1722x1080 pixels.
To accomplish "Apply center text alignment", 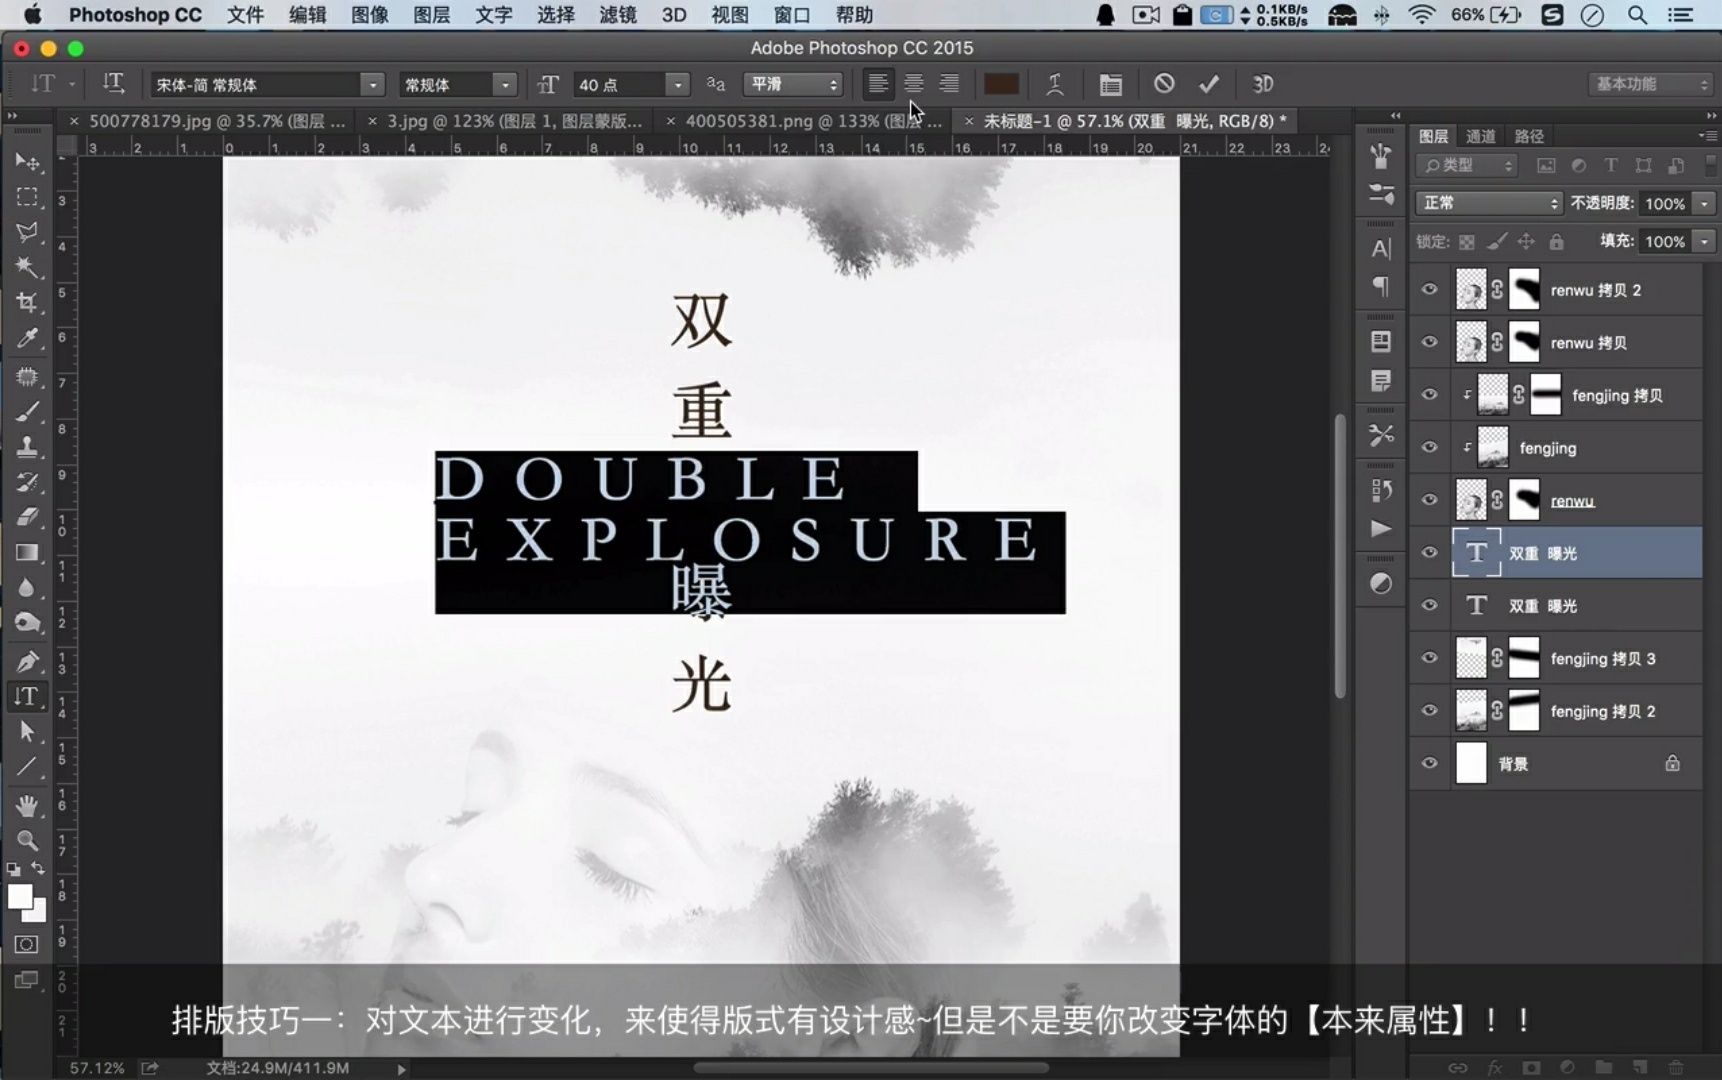I will (914, 84).
